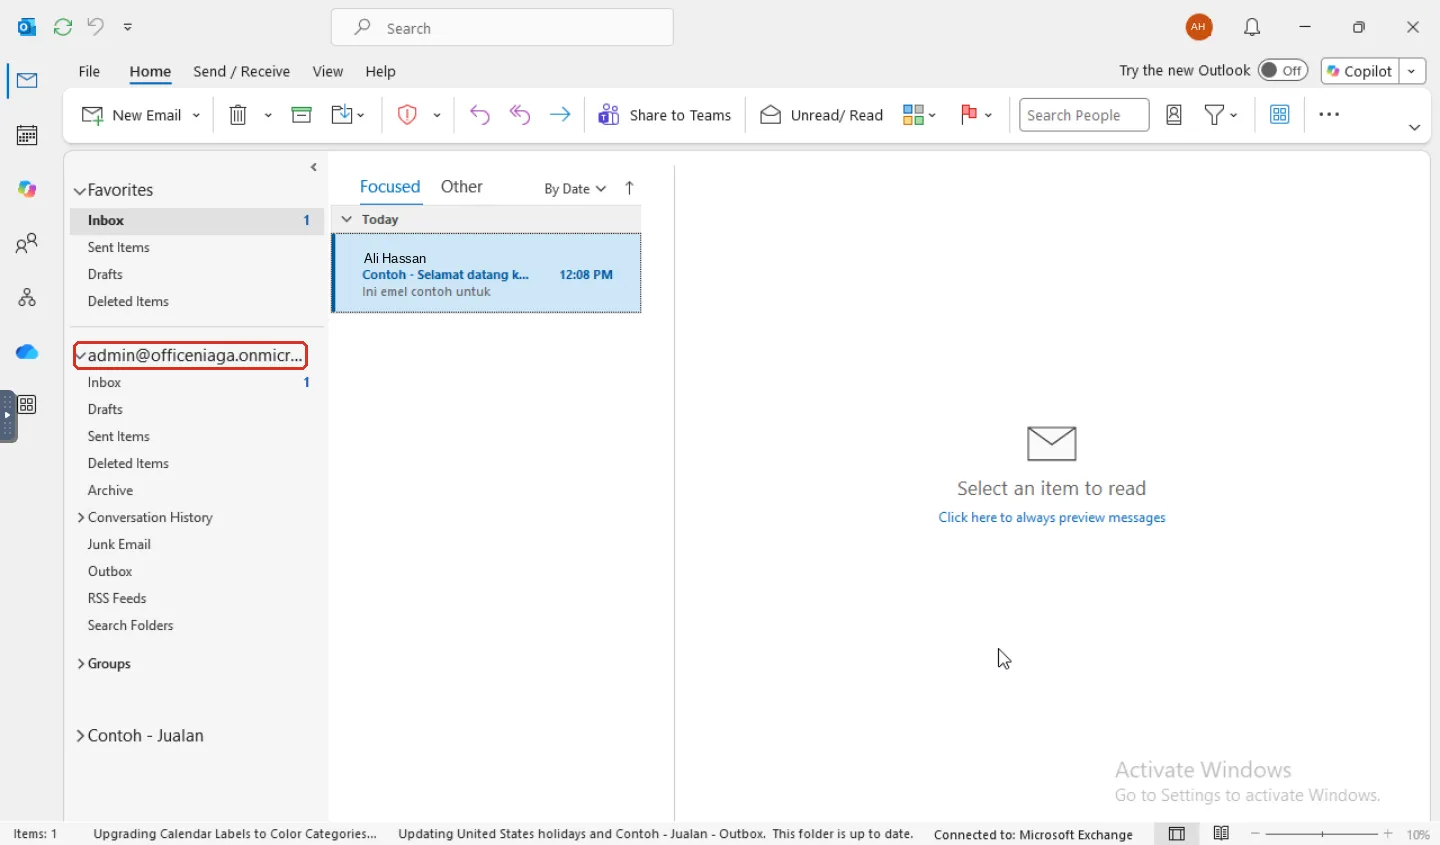Open the More Apps sidebar icon
Image resolution: width=1440 pixels, height=845 pixels.
pyautogui.click(x=27, y=405)
